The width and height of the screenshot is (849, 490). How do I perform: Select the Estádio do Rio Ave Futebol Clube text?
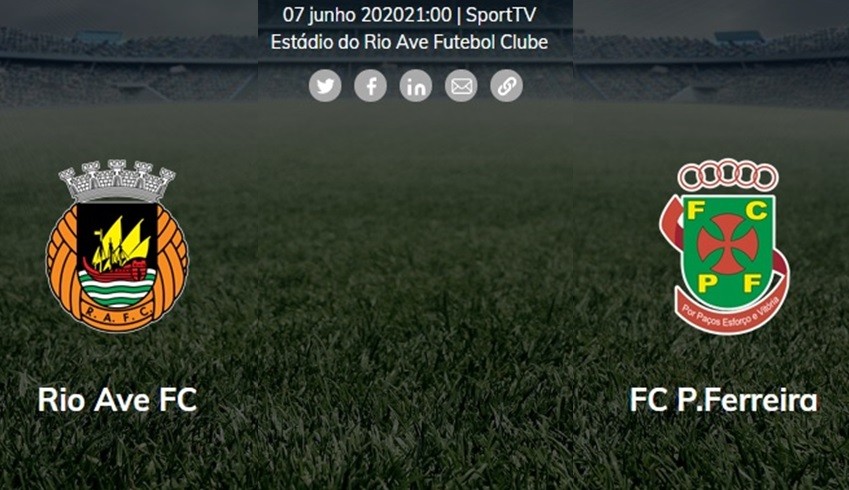(409, 42)
